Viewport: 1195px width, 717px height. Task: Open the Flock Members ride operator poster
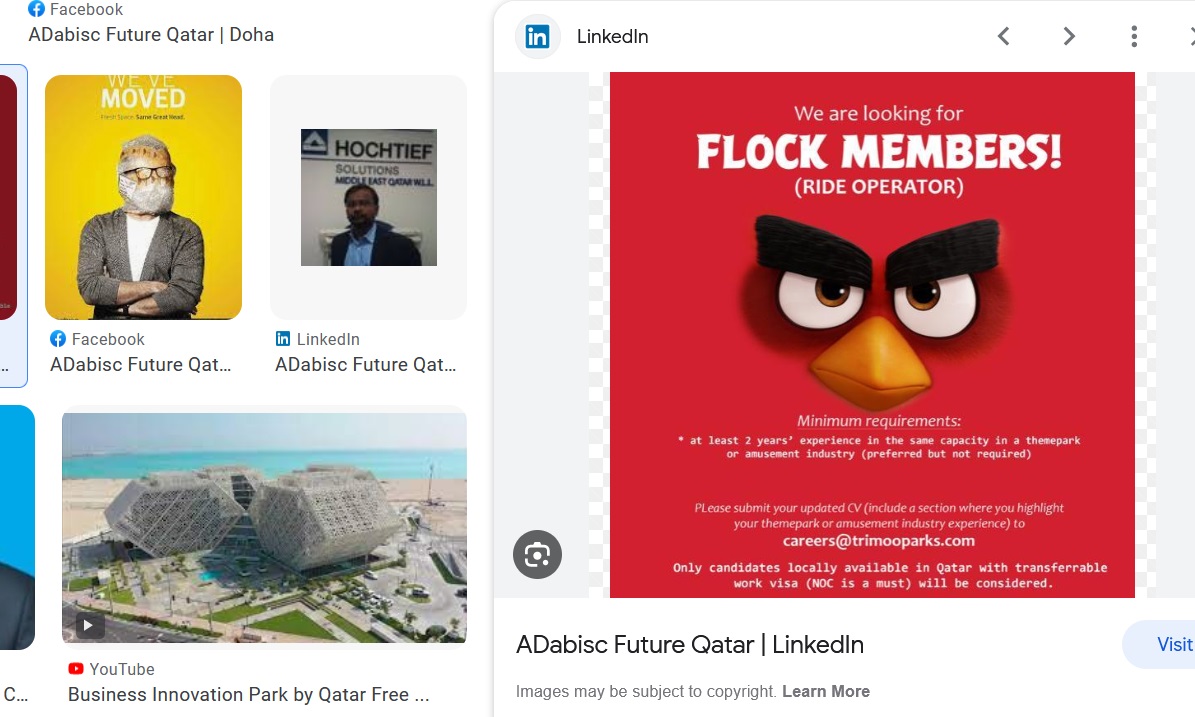[x=872, y=334]
